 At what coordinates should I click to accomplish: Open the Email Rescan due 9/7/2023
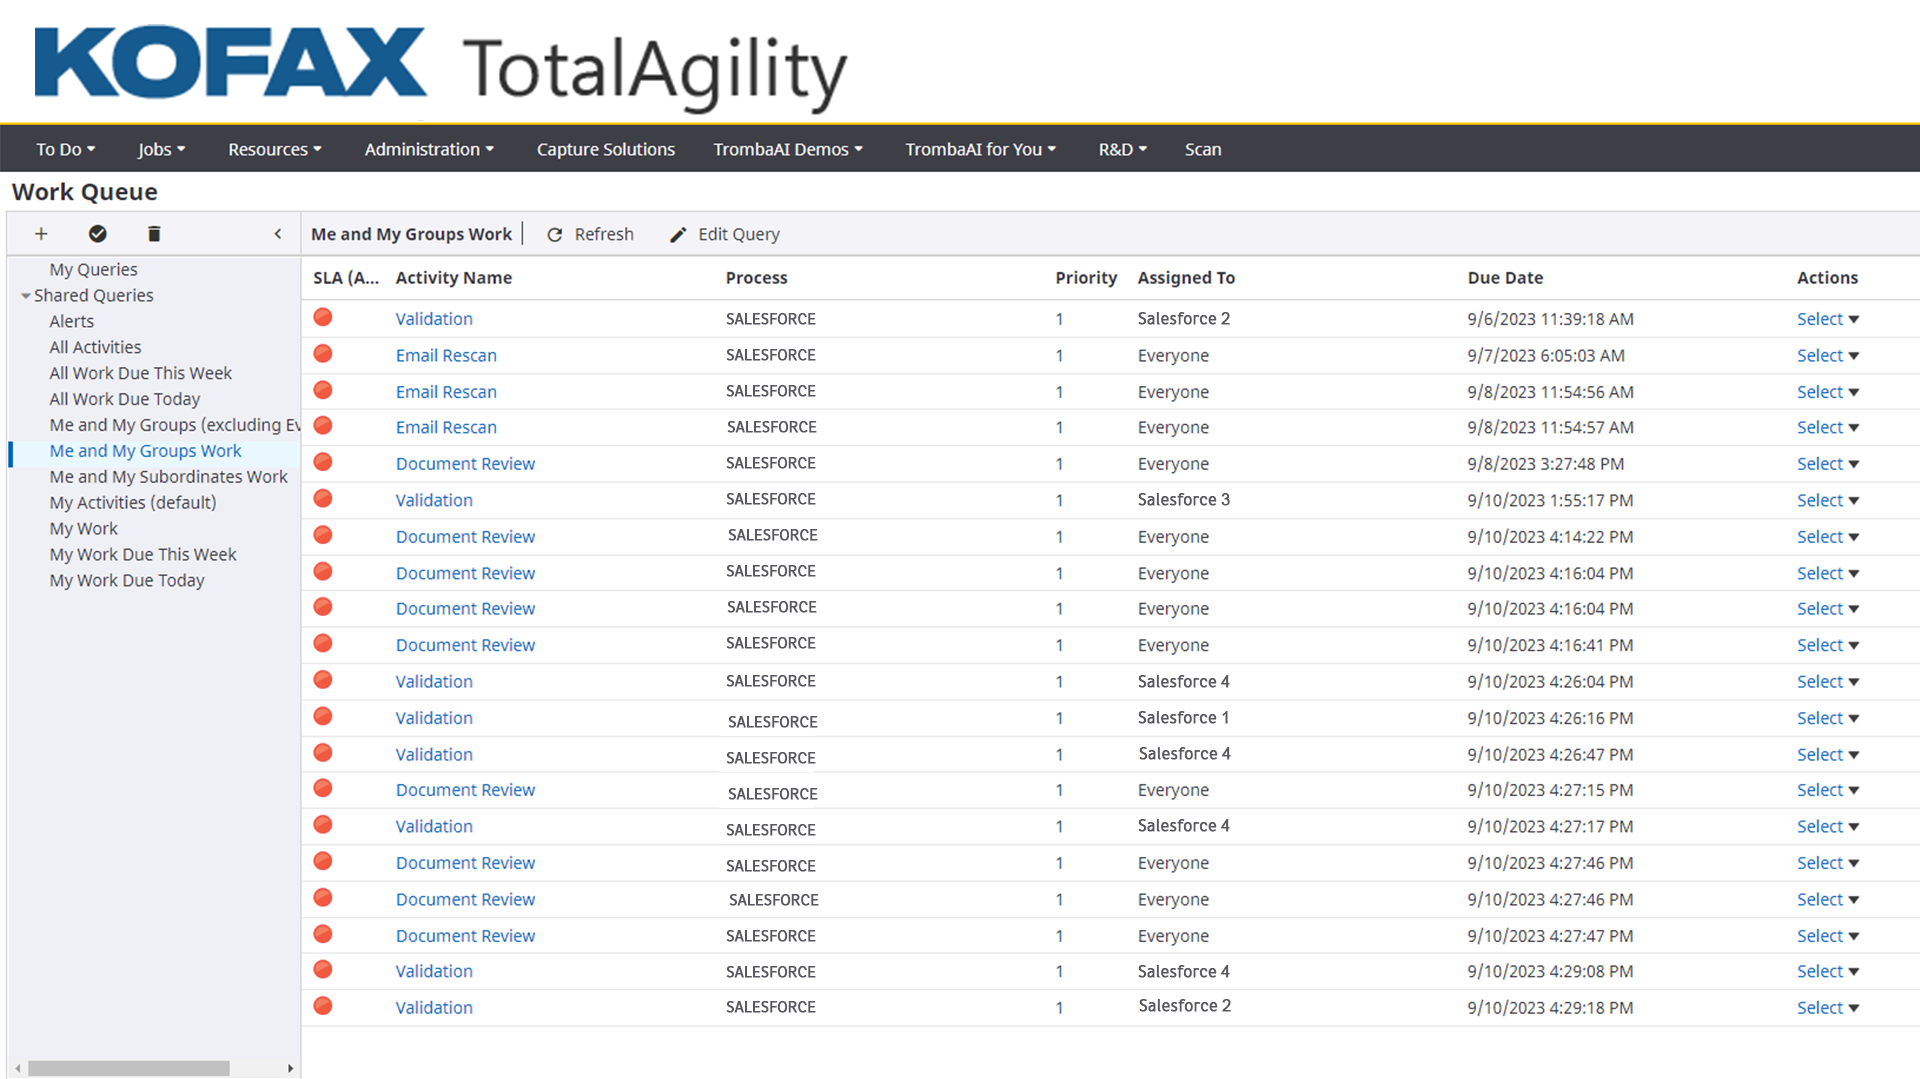point(445,355)
